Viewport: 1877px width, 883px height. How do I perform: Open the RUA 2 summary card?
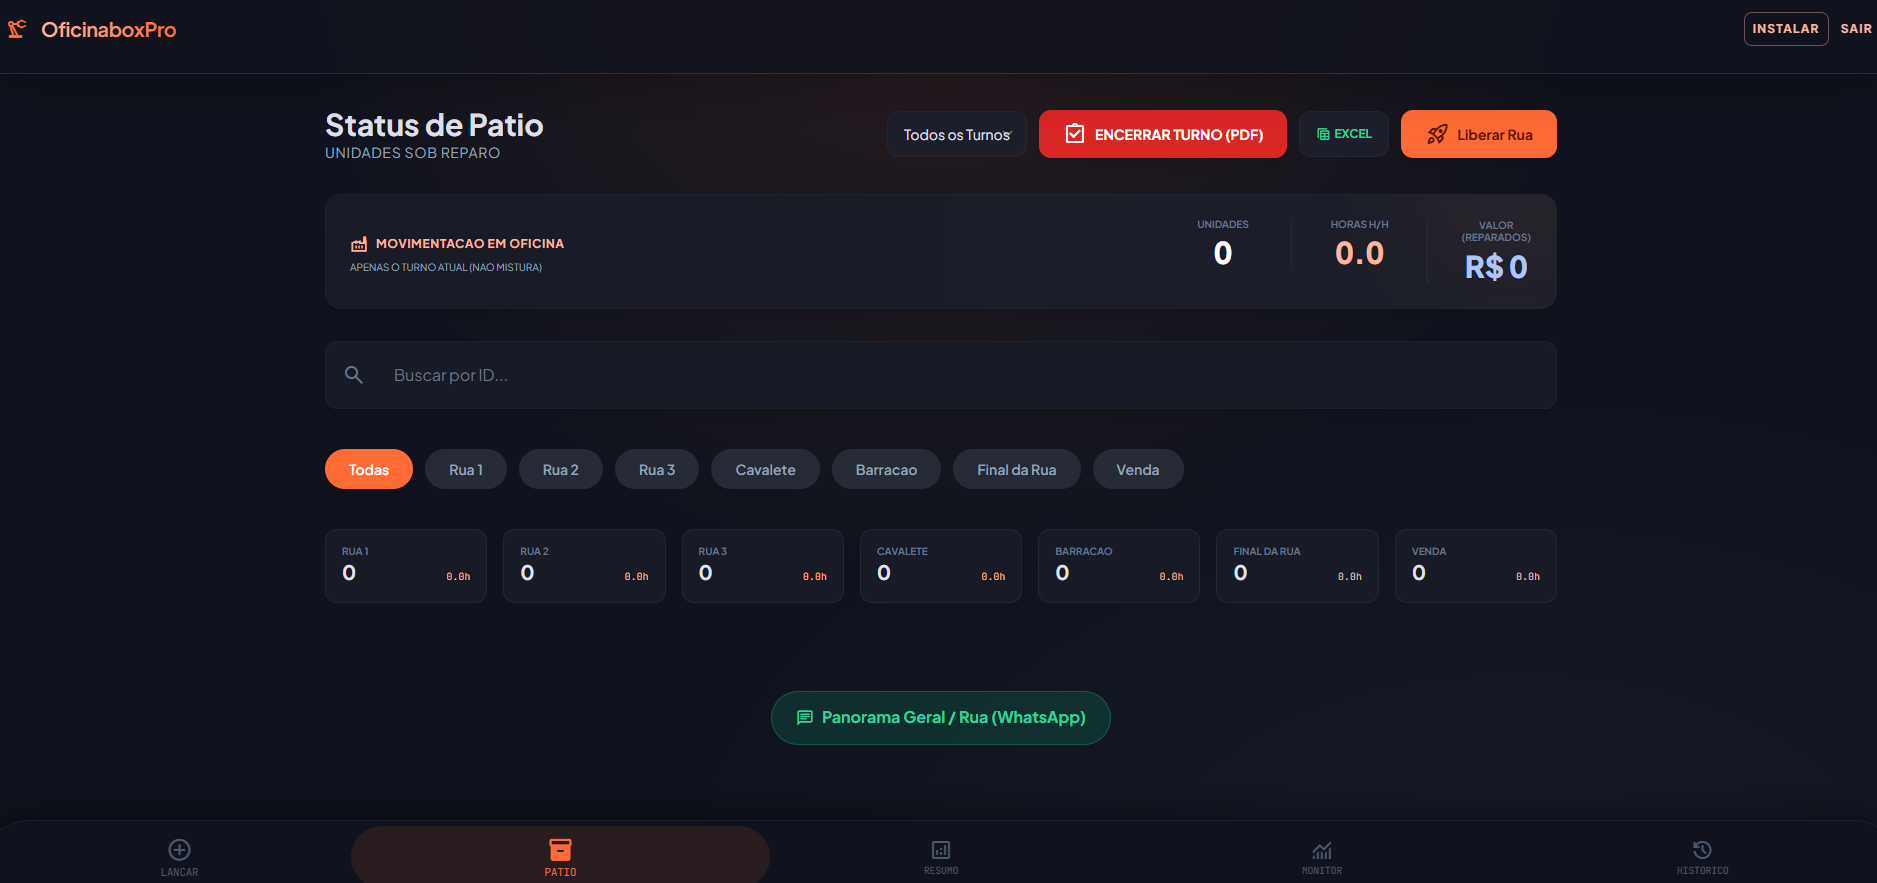(x=584, y=566)
